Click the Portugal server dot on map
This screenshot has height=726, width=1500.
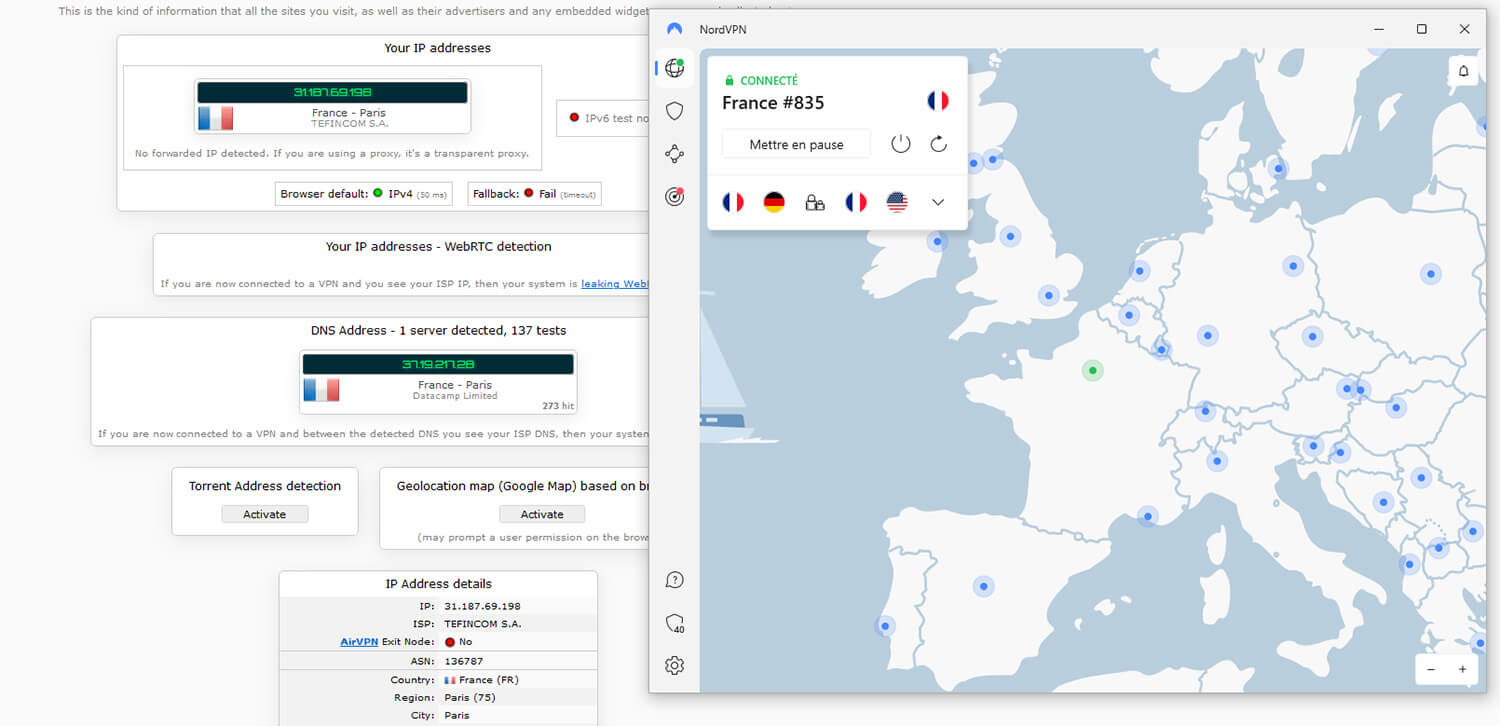tap(884, 626)
